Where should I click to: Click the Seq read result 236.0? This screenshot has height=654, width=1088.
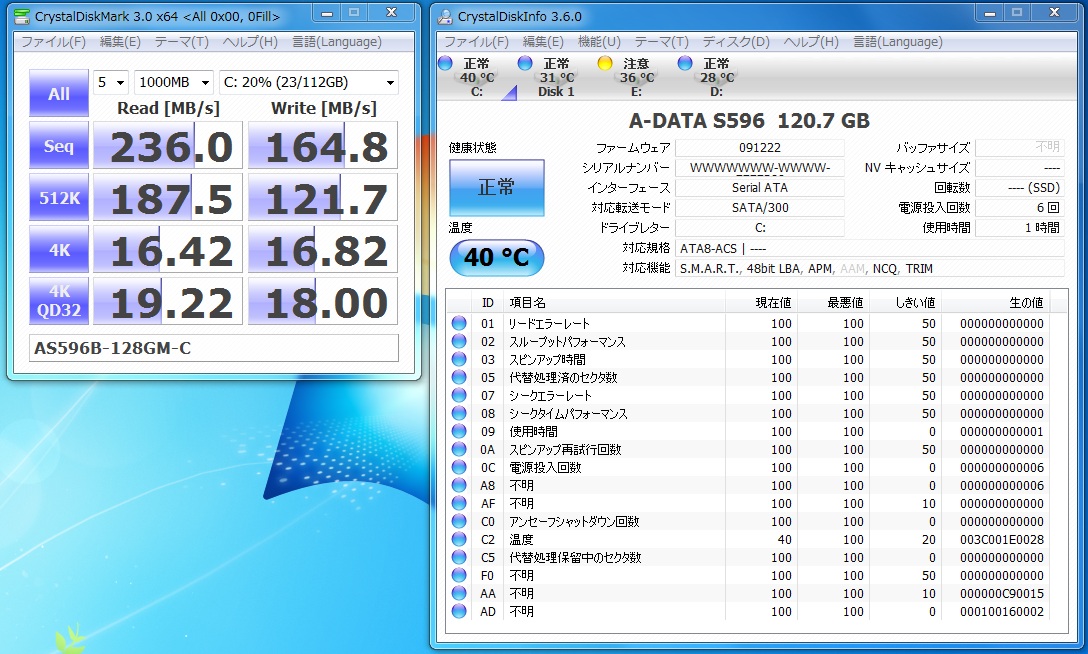[x=168, y=146]
